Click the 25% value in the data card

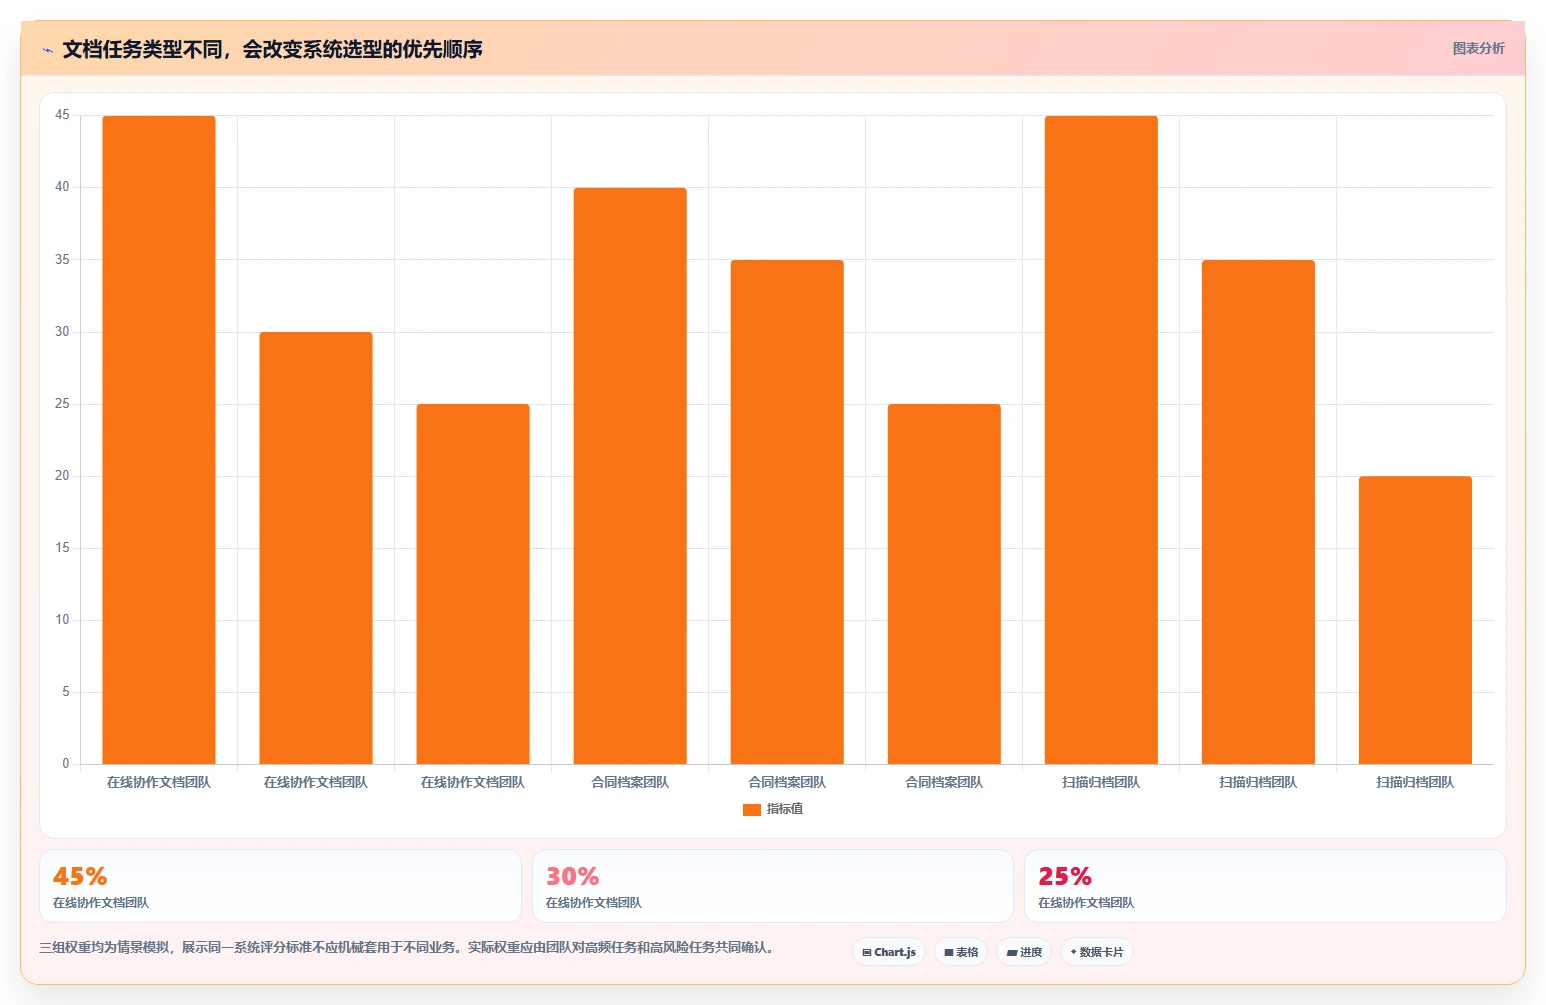tap(1065, 877)
